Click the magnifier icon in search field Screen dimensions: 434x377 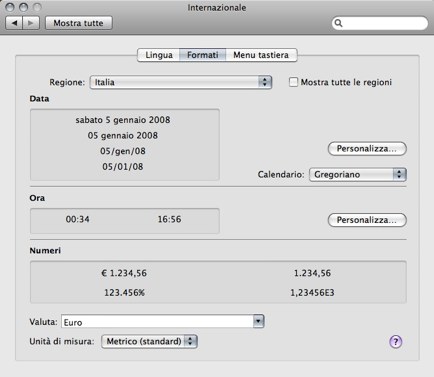pos(338,23)
